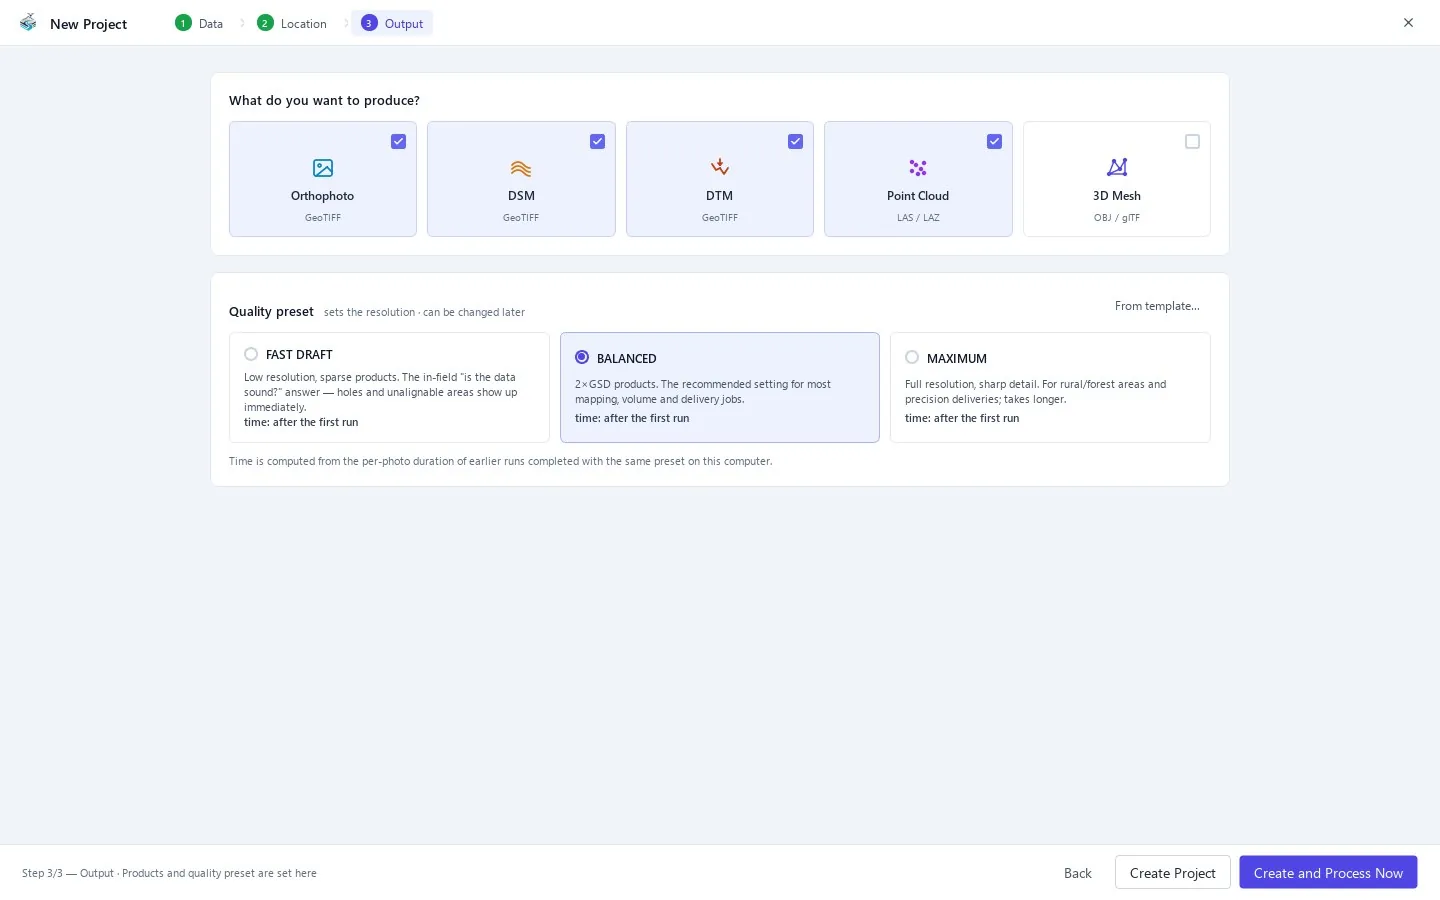The width and height of the screenshot is (1440, 900).
Task: Go to the Location step
Action: coord(292,23)
